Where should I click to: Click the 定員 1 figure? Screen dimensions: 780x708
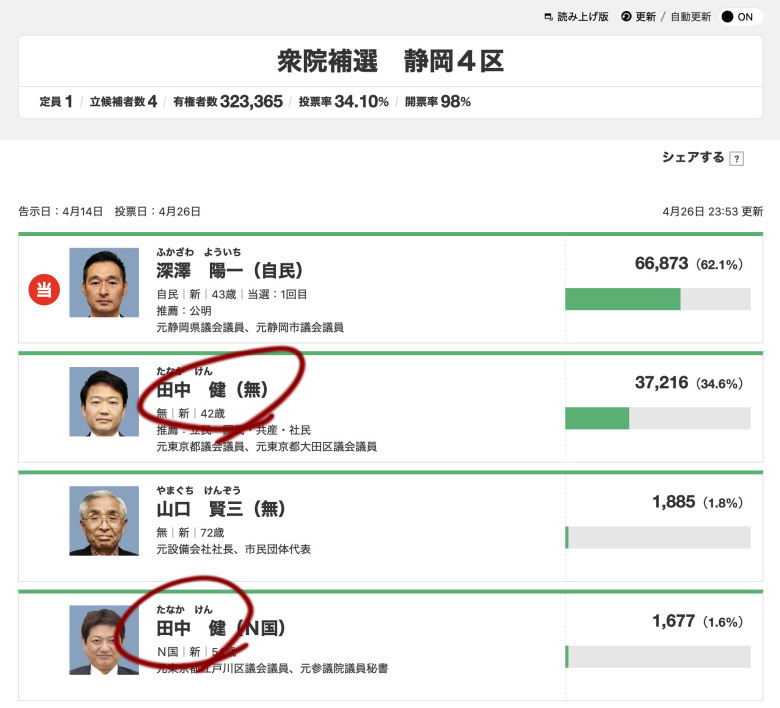click(56, 101)
